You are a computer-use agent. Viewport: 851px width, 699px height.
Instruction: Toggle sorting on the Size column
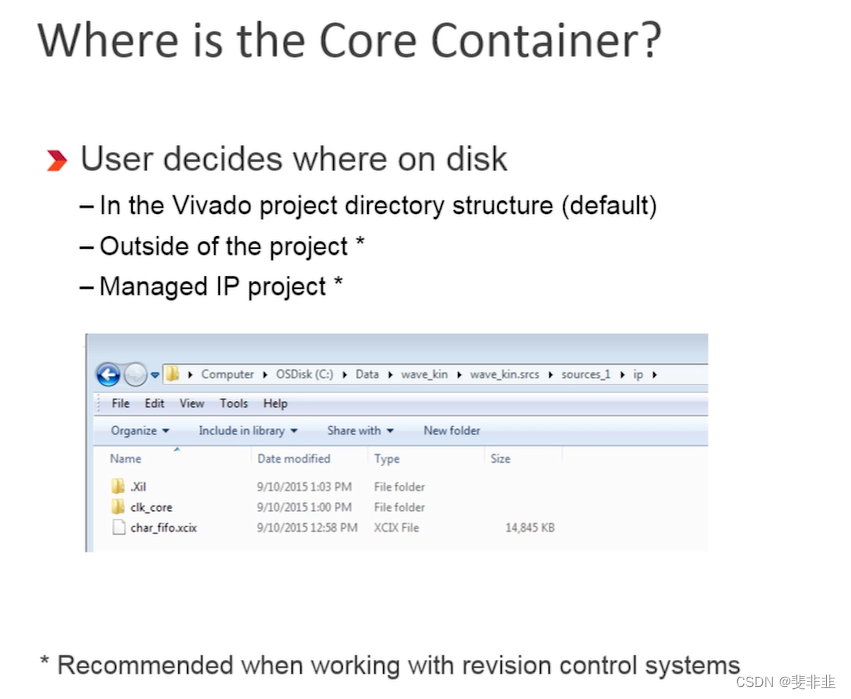tap(503, 458)
